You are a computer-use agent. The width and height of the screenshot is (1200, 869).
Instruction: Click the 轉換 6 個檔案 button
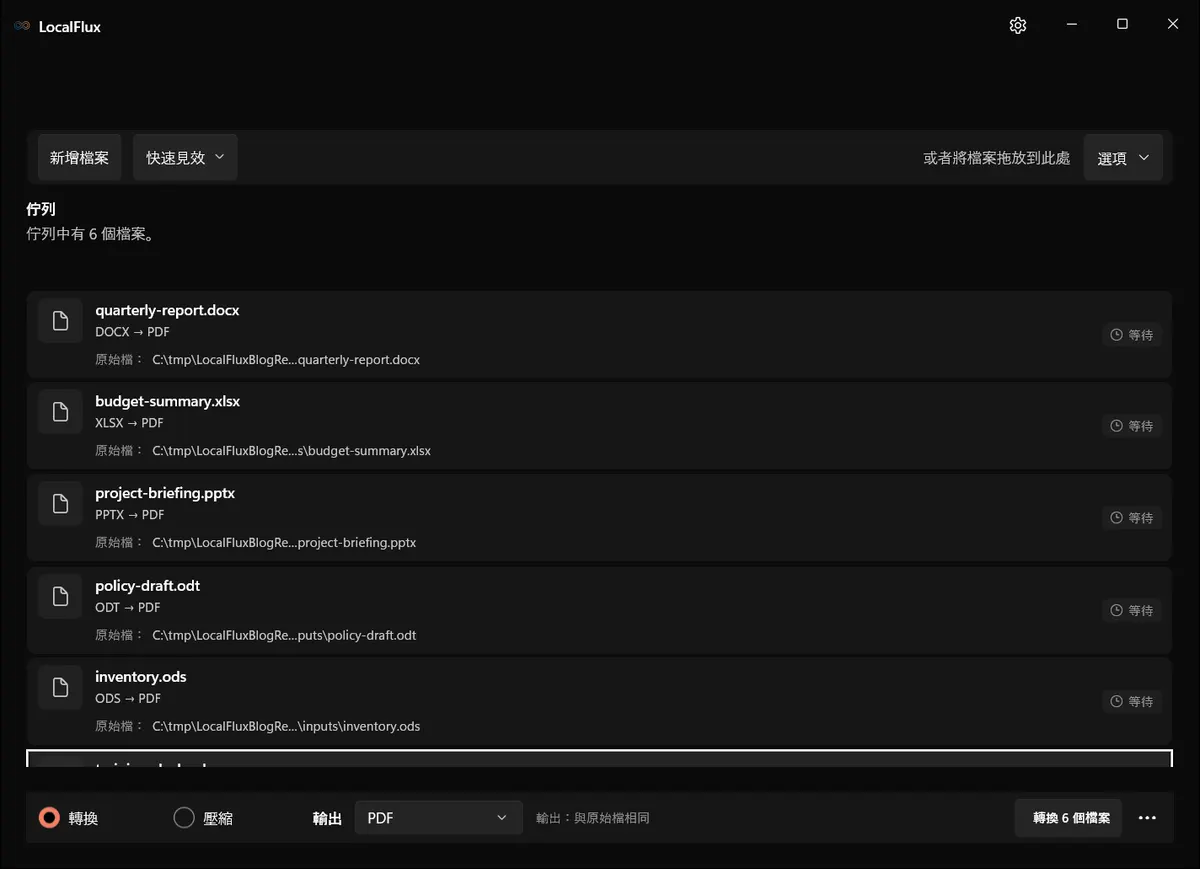pyautogui.click(x=1069, y=818)
